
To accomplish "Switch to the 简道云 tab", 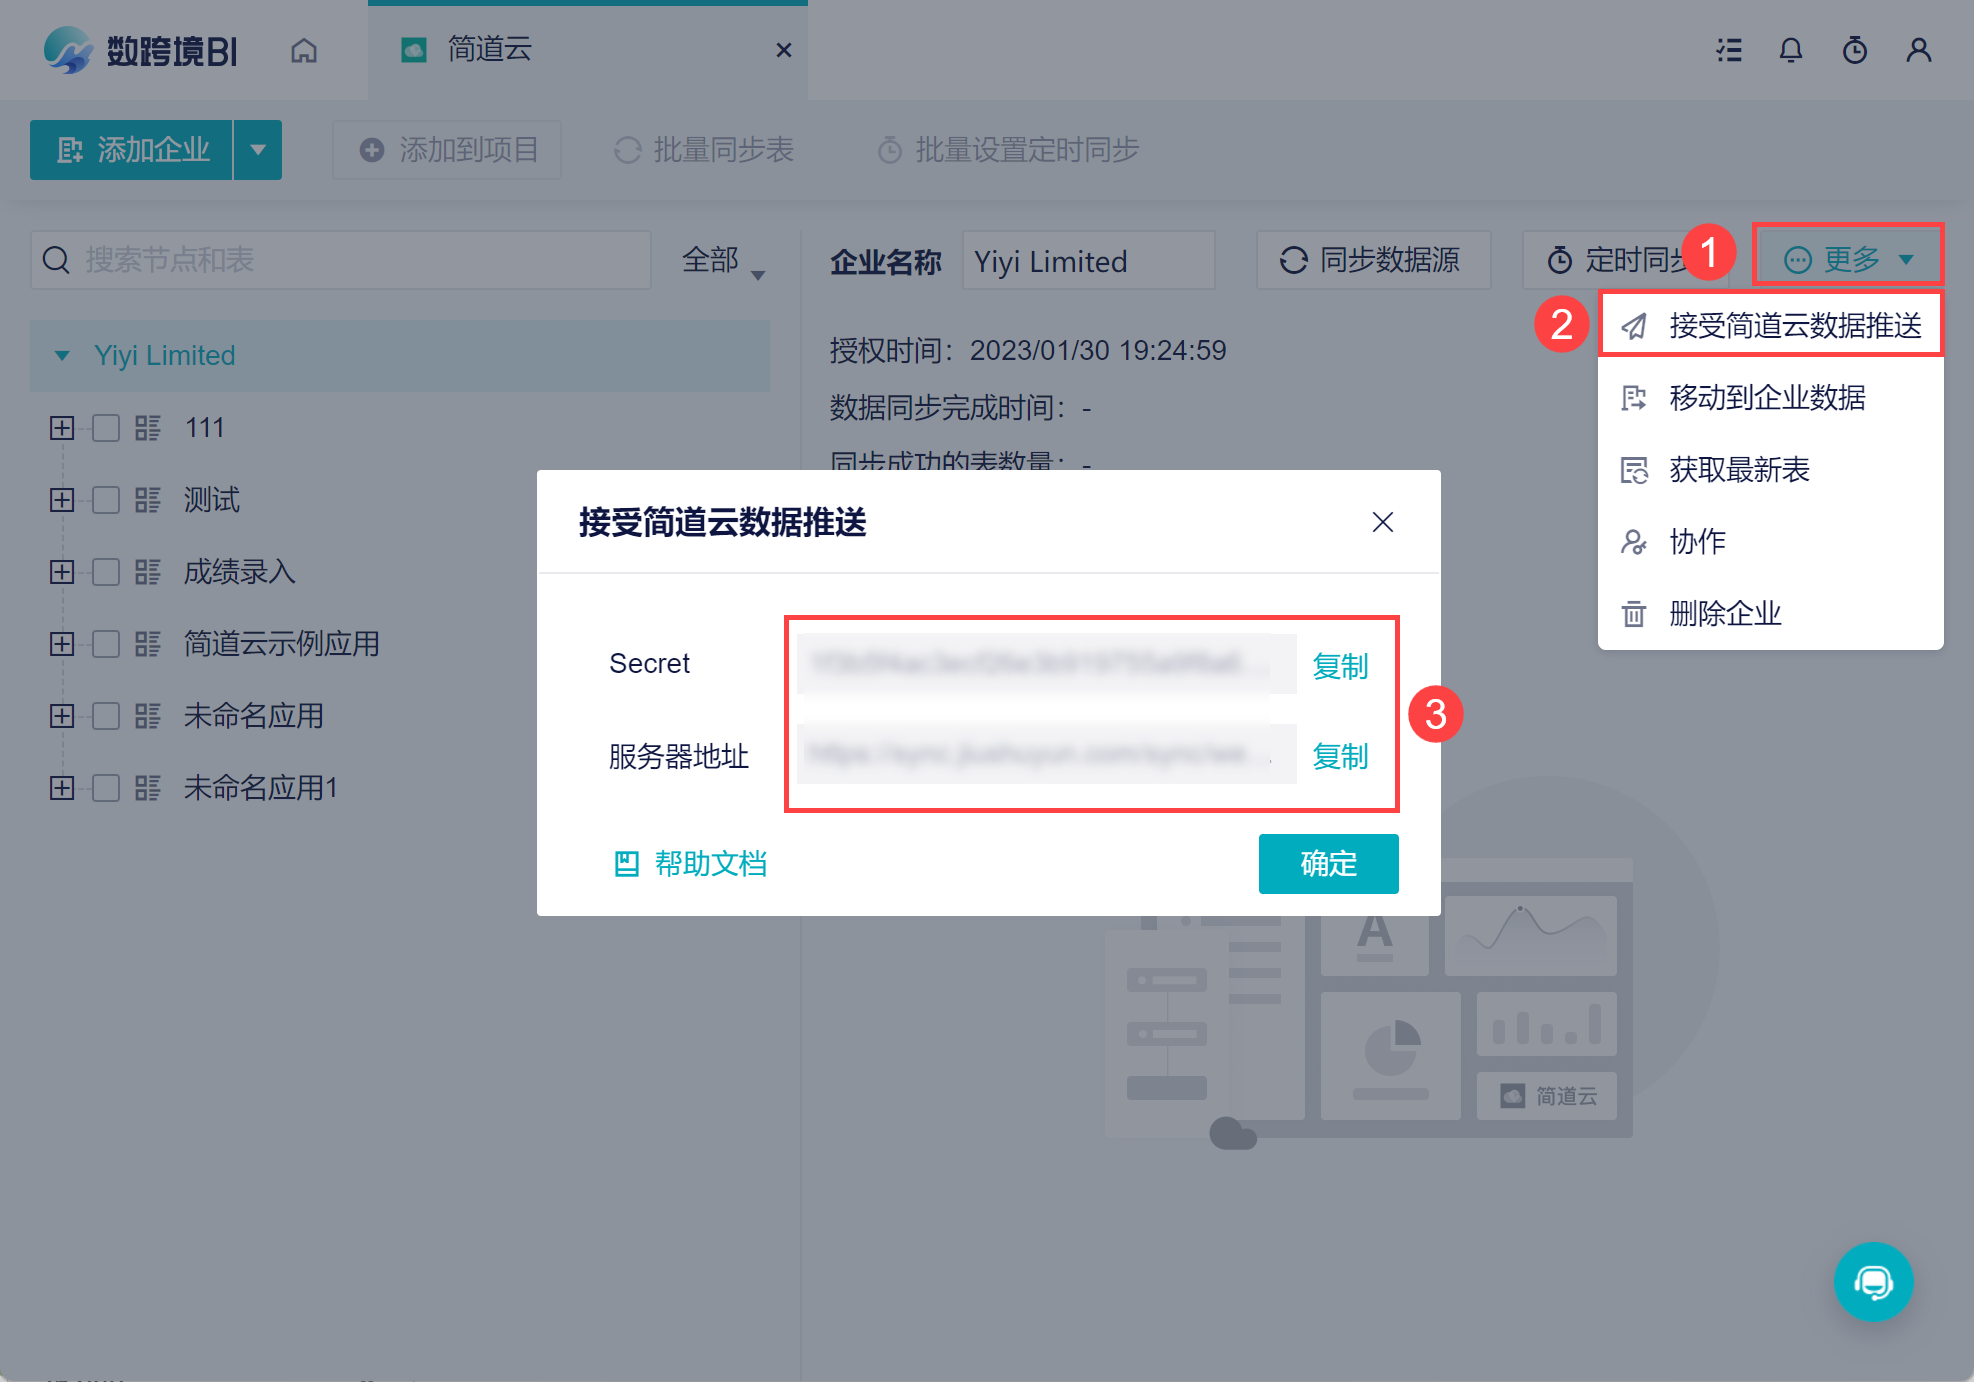I will pos(588,50).
